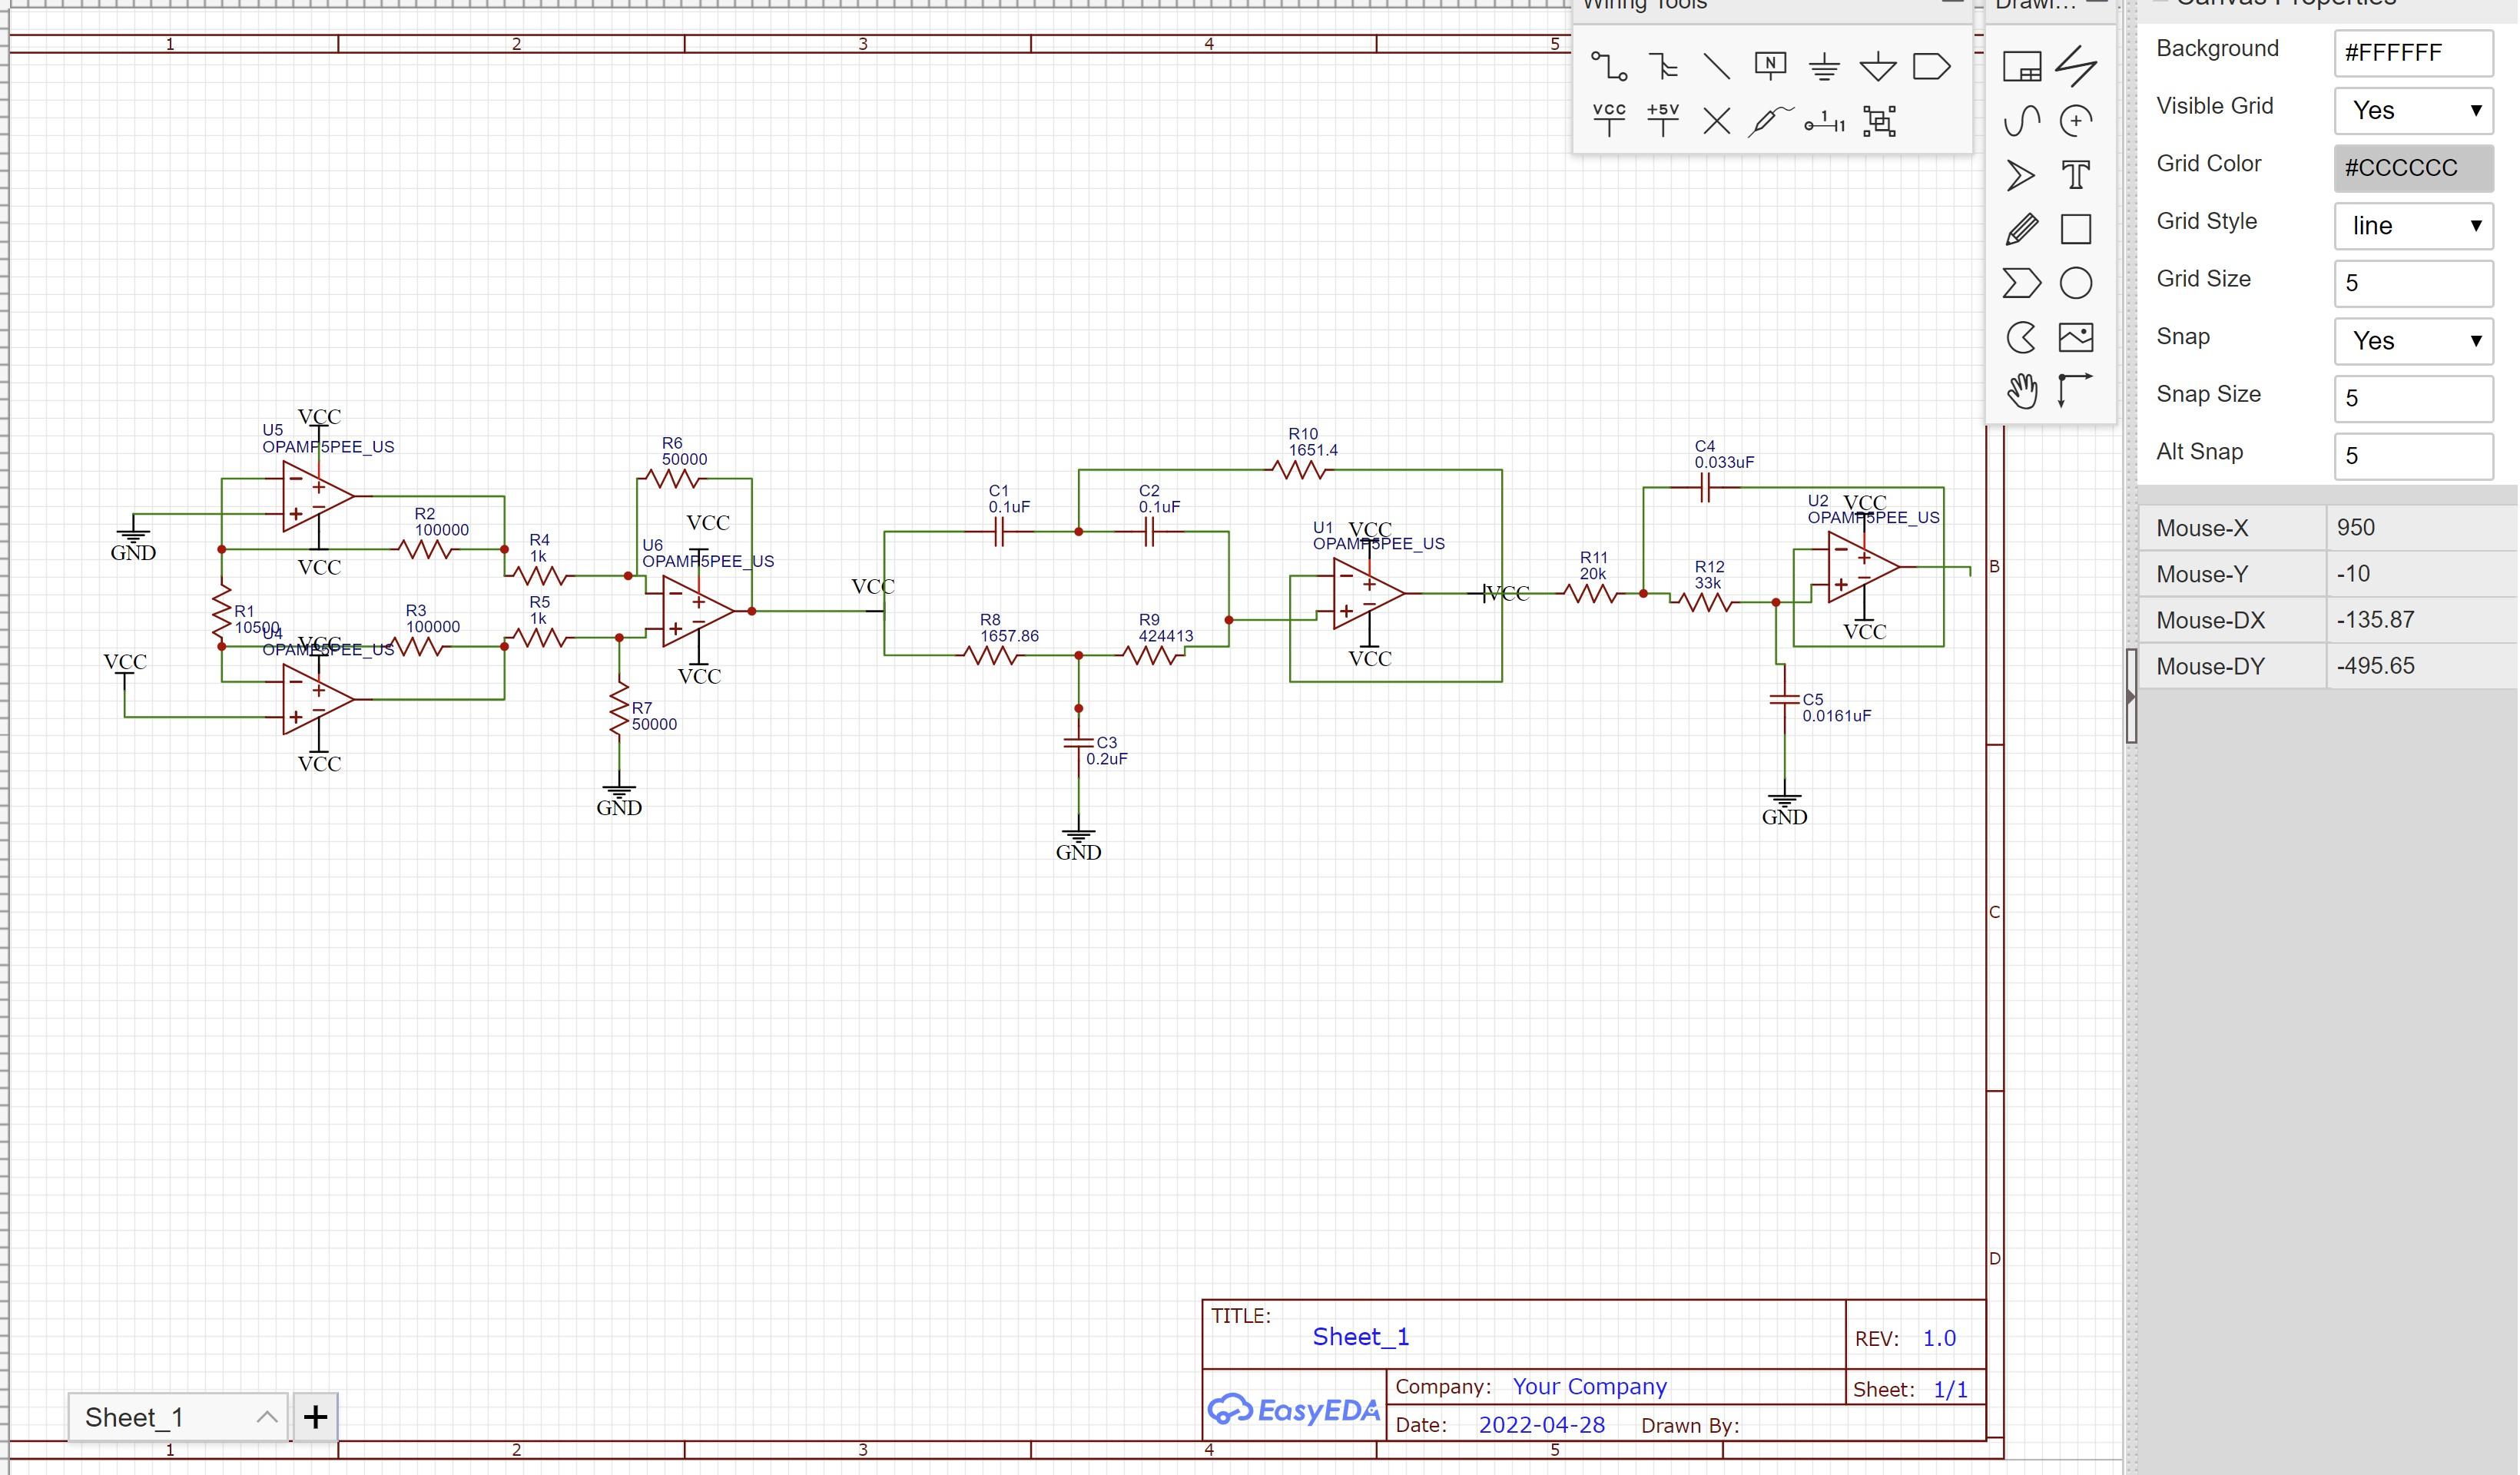Select the Image insert tool
The width and height of the screenshot is (2520, 1475).
2076,337
